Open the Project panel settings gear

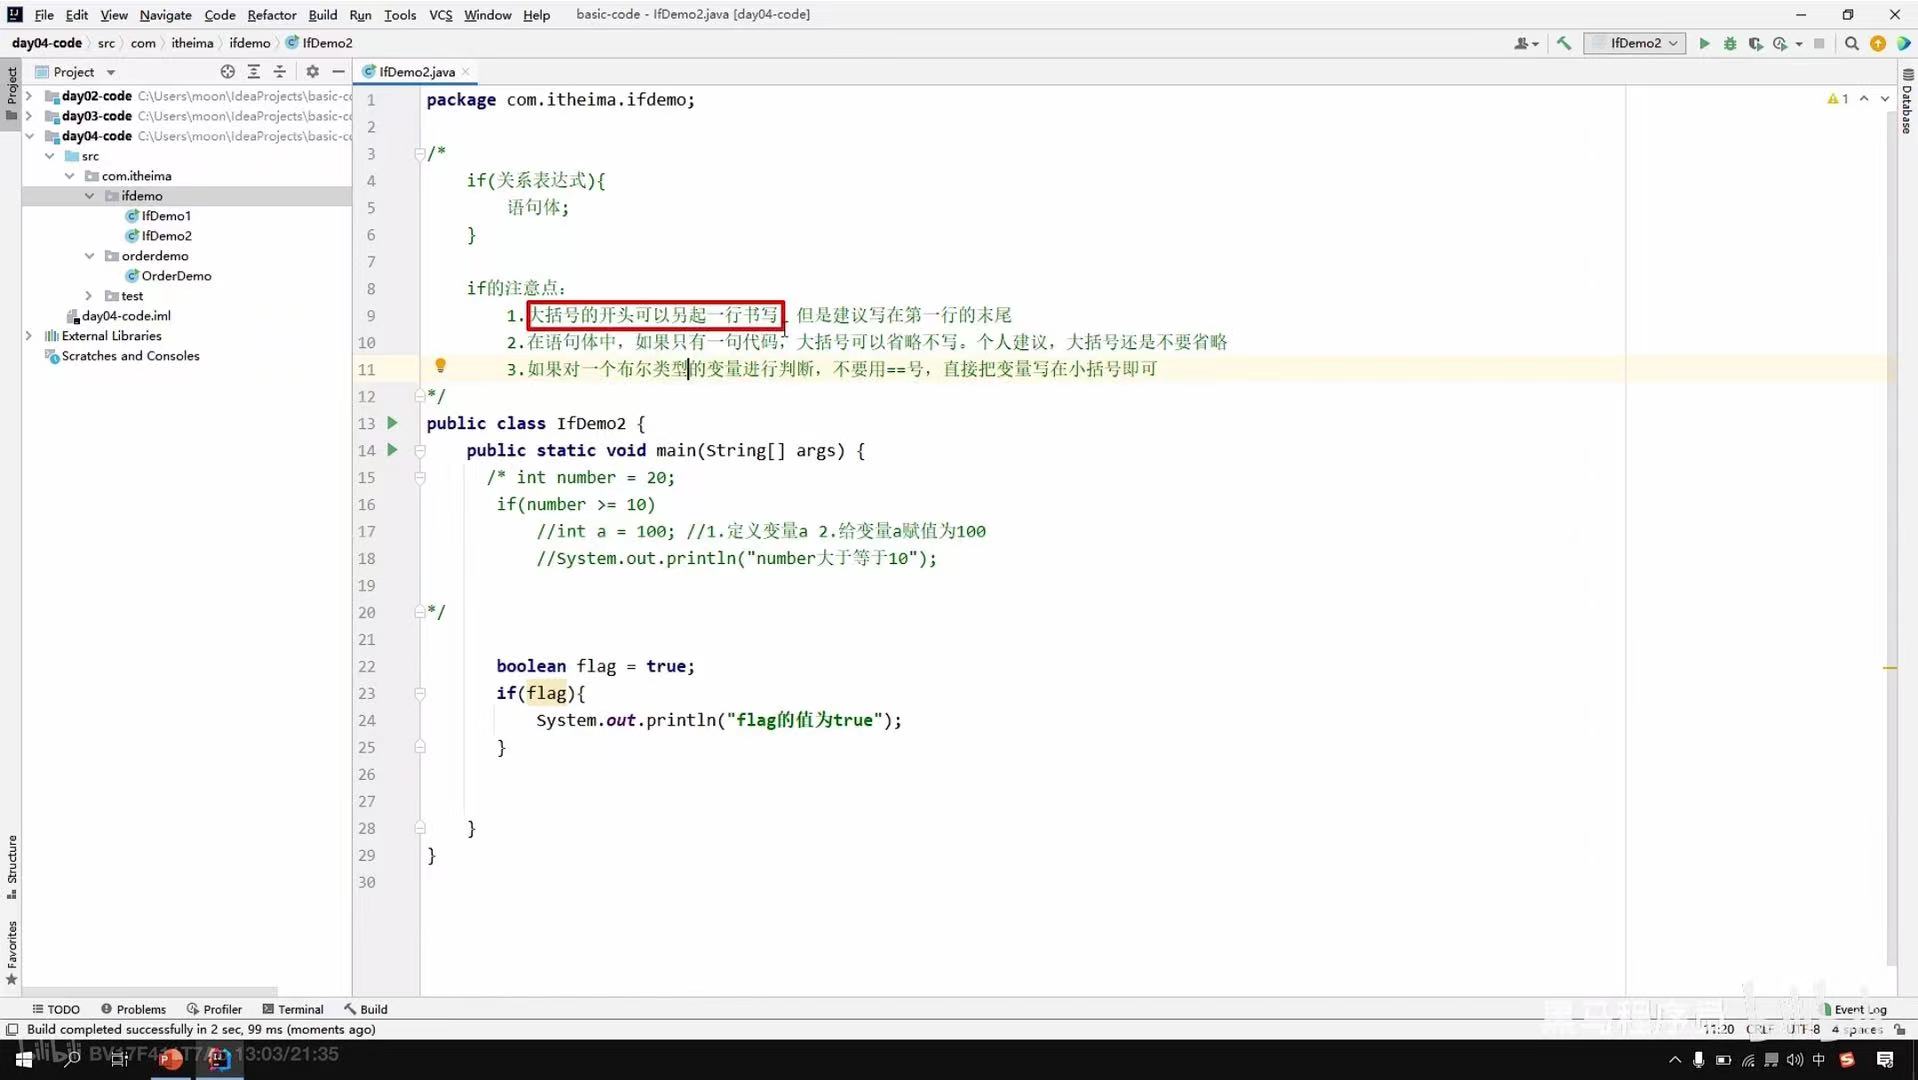(313, 71)
